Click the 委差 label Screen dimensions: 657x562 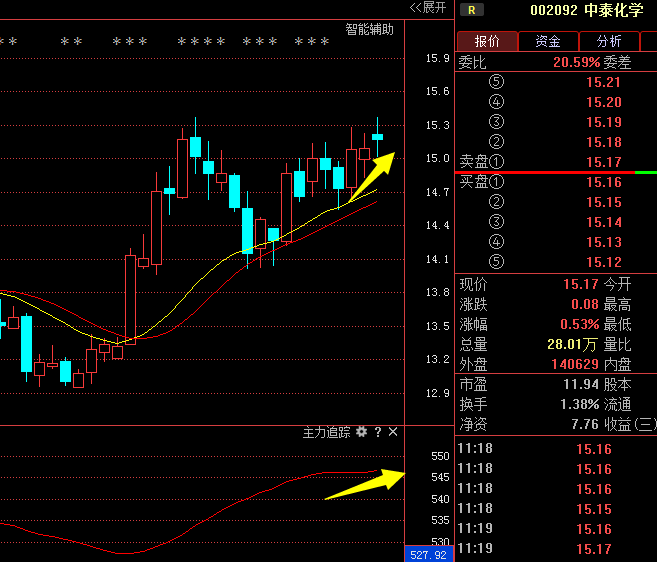[617, 62]
